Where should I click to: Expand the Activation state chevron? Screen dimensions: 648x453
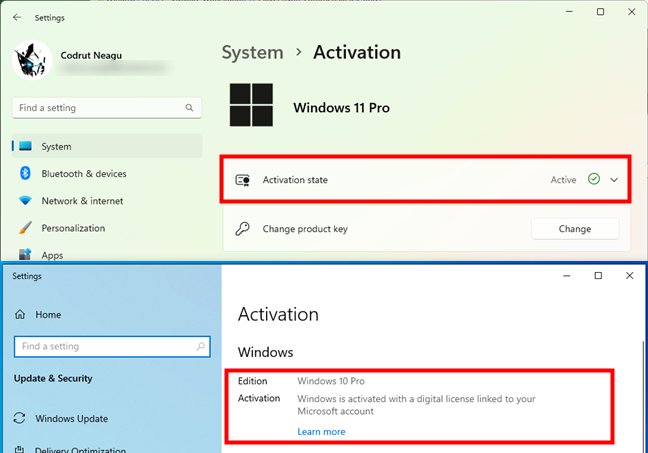click(614, 180)
